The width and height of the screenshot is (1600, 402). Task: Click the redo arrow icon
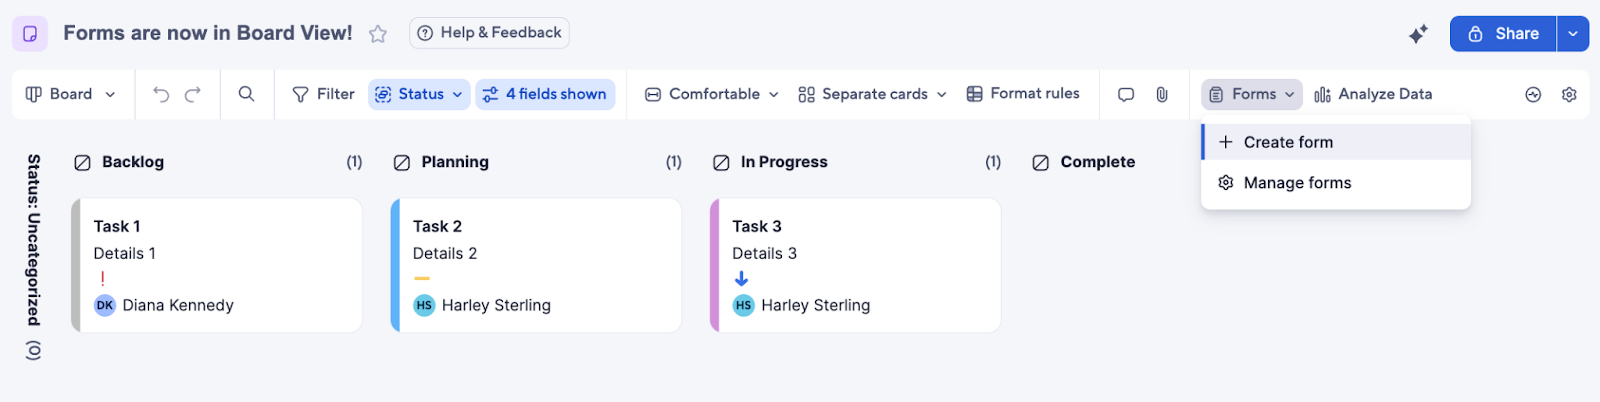(193, 94)
